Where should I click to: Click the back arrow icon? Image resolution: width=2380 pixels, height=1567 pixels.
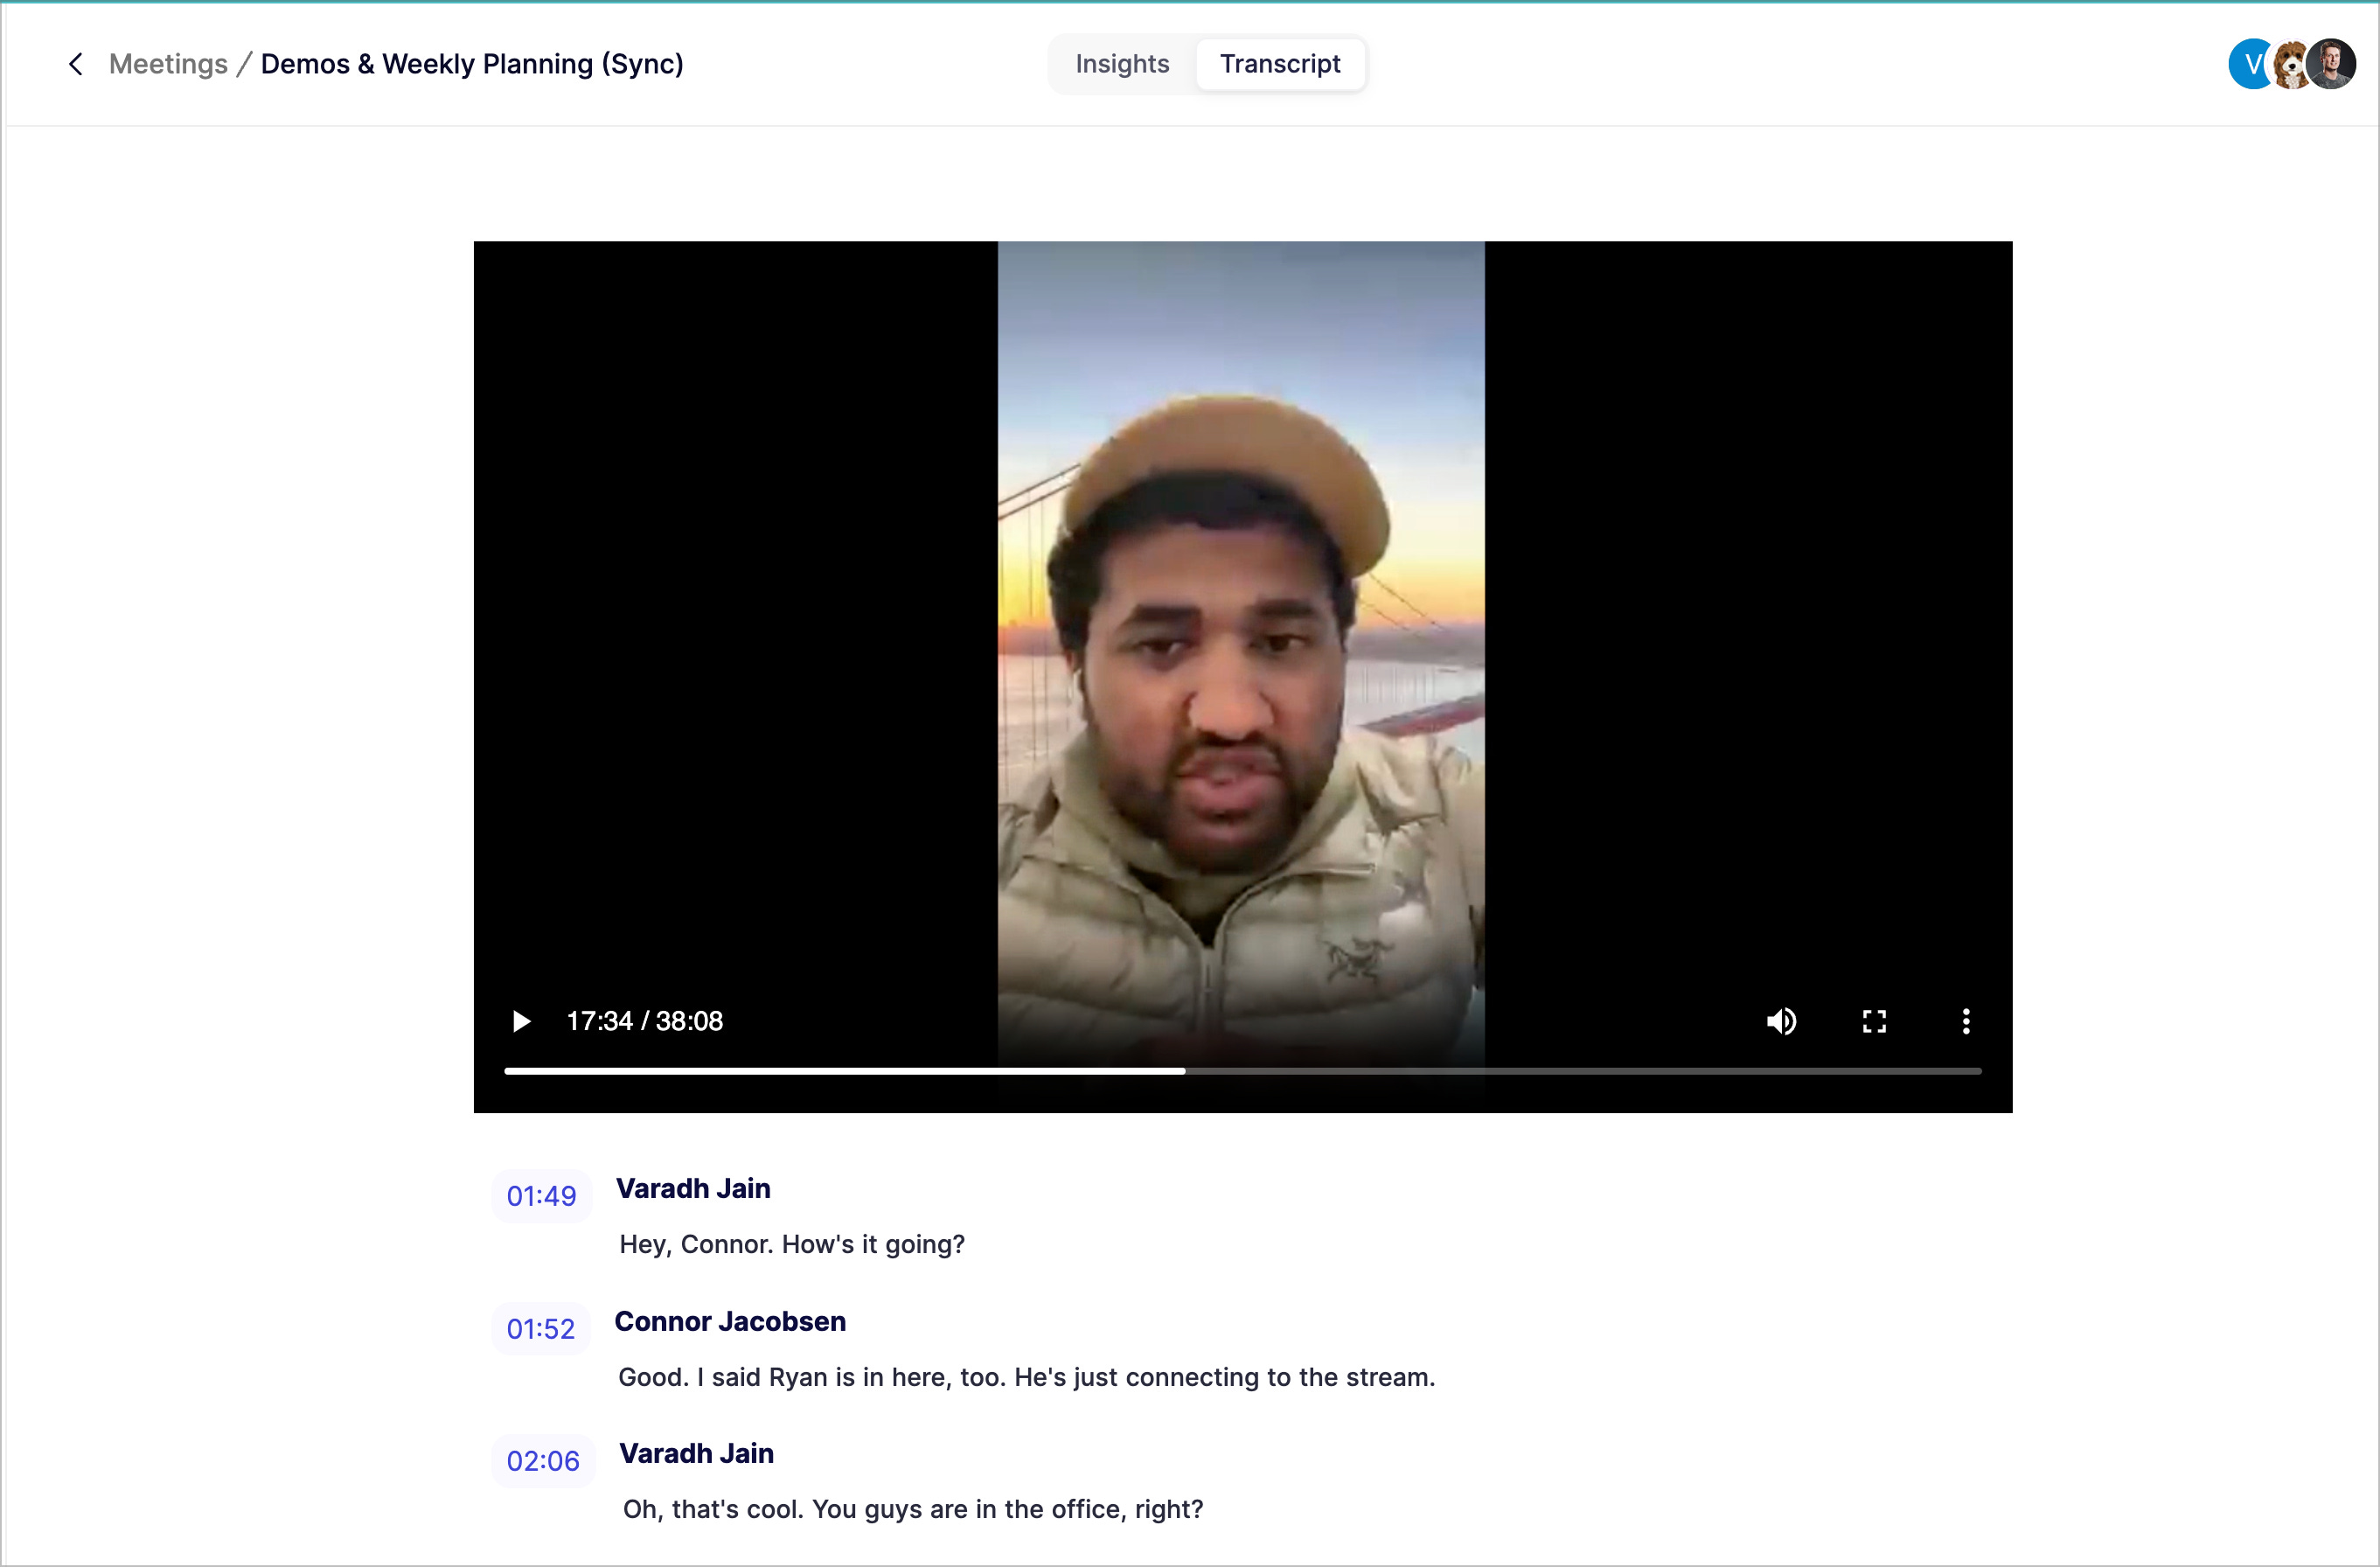[x=75, y=64]
